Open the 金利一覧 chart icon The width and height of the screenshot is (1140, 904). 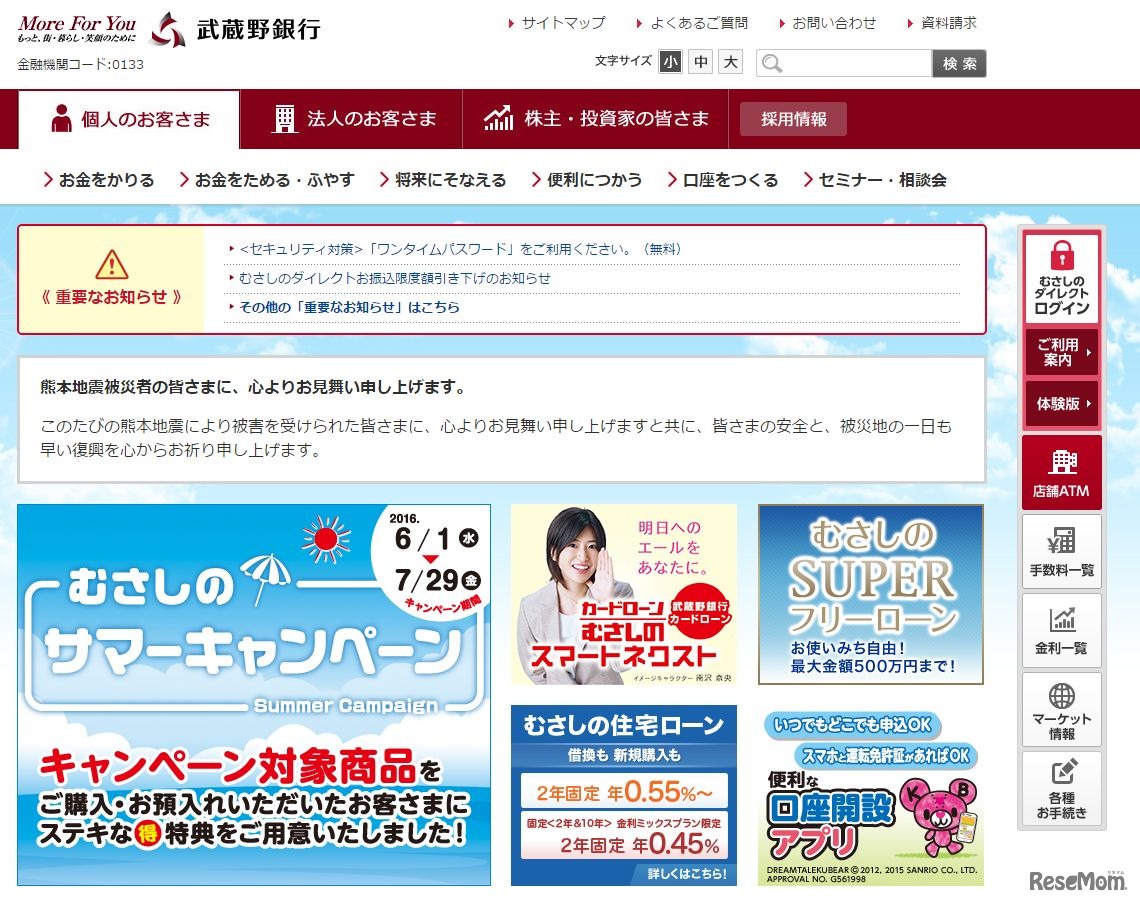coord(1061,620)
